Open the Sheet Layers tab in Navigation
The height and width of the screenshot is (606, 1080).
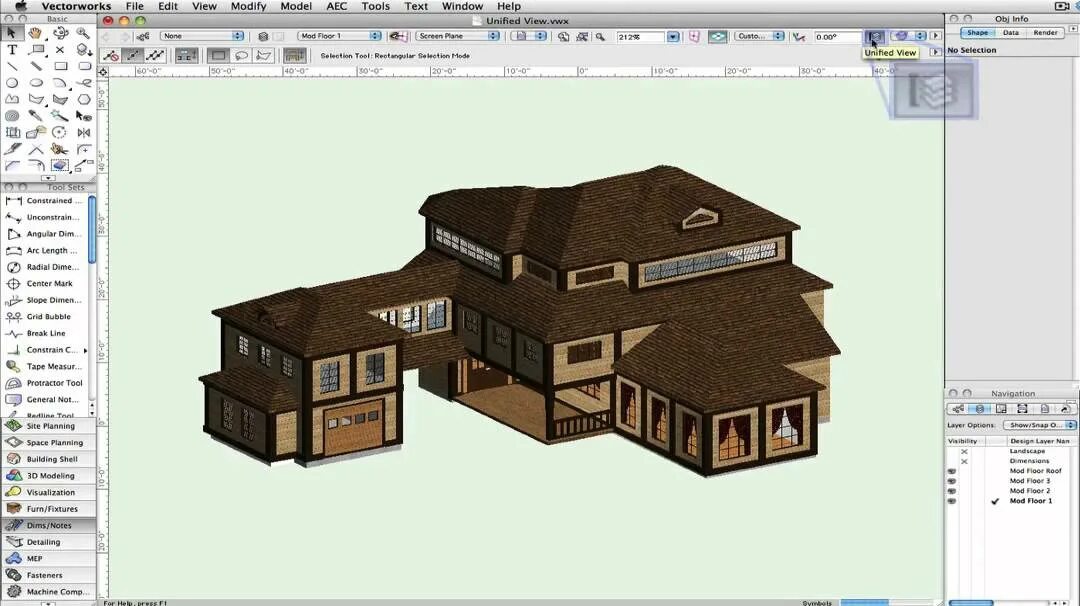pos(1001,408)
